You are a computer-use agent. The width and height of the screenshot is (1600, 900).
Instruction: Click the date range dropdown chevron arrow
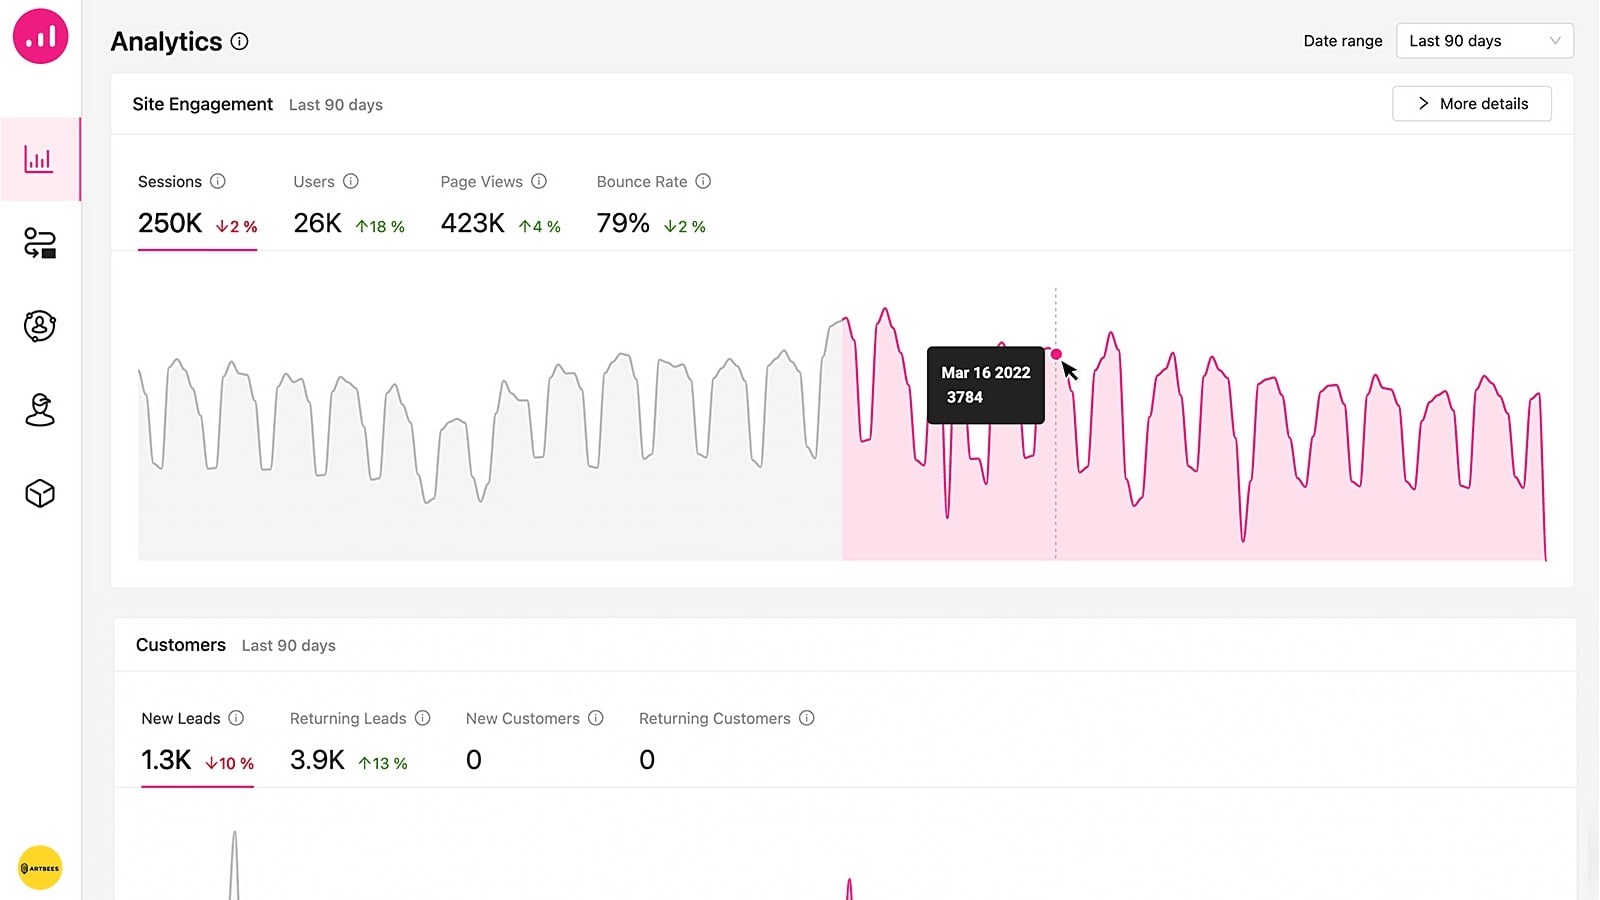tap(1555, 41)
